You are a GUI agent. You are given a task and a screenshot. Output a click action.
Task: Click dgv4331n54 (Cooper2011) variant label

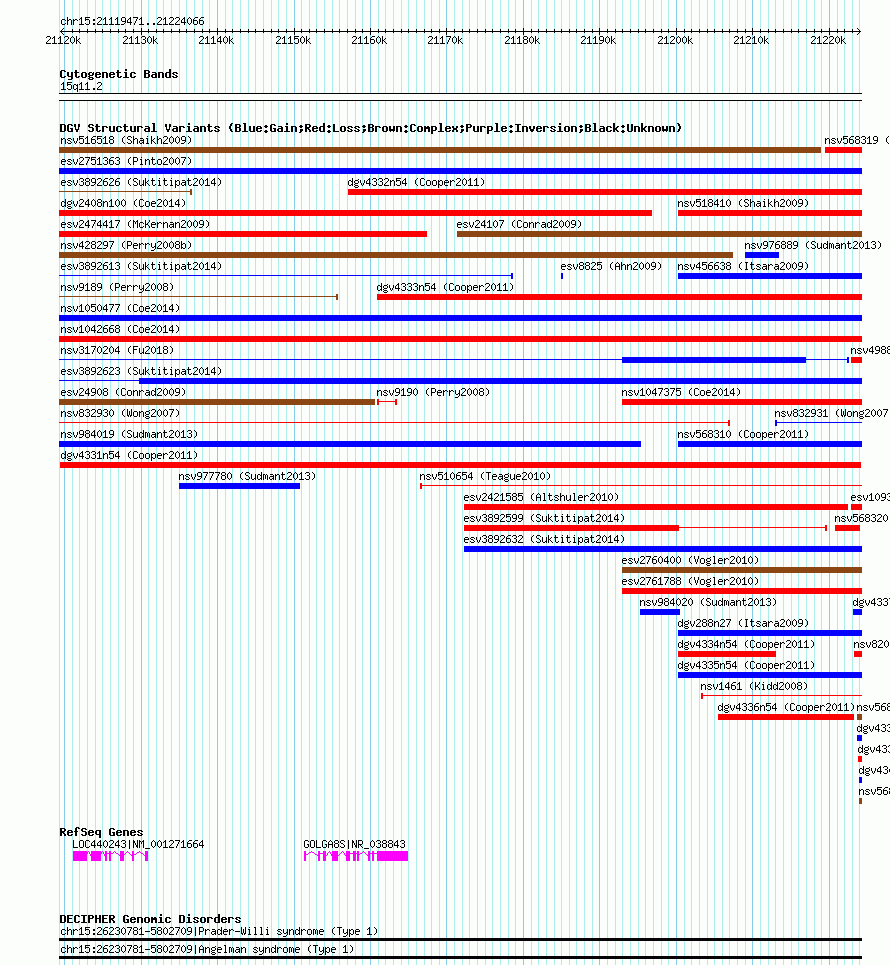(129, 455)
